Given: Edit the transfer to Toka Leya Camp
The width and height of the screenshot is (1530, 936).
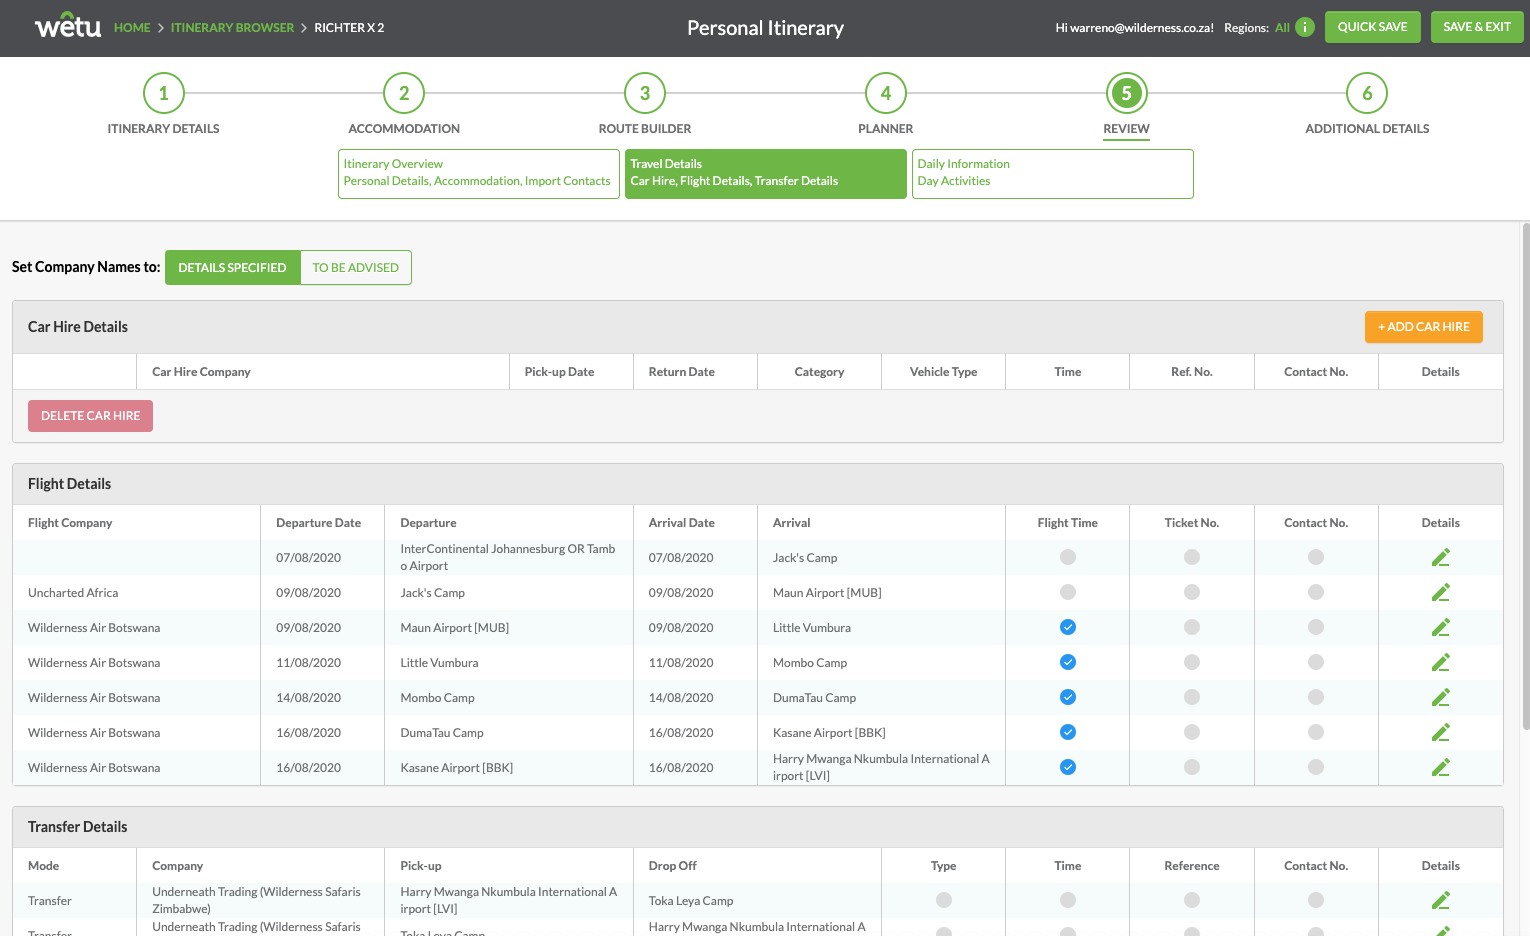Looking at the screenshot, I should tap(1440, 901).
